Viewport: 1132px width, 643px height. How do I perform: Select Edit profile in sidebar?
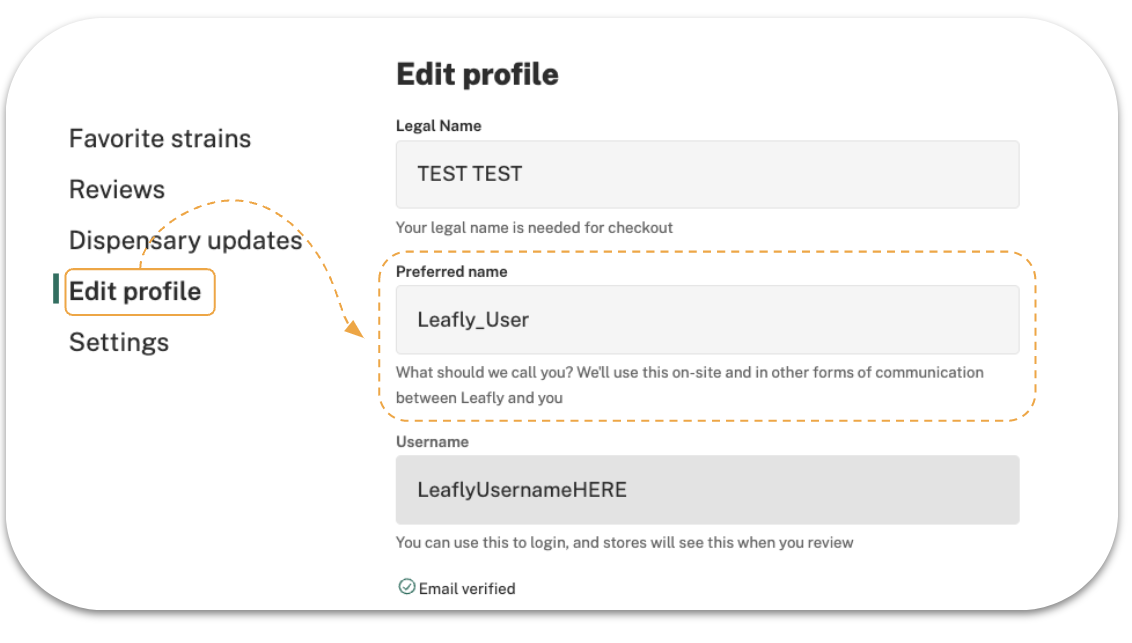(135, 292)
